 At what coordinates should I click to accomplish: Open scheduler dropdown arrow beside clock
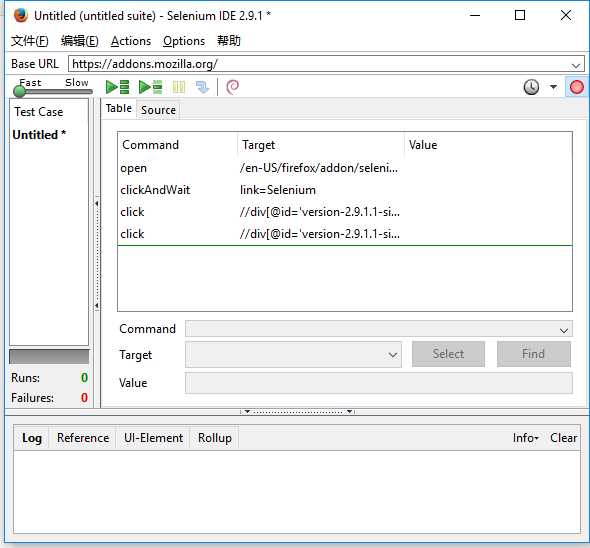click(x=553, y=87)
